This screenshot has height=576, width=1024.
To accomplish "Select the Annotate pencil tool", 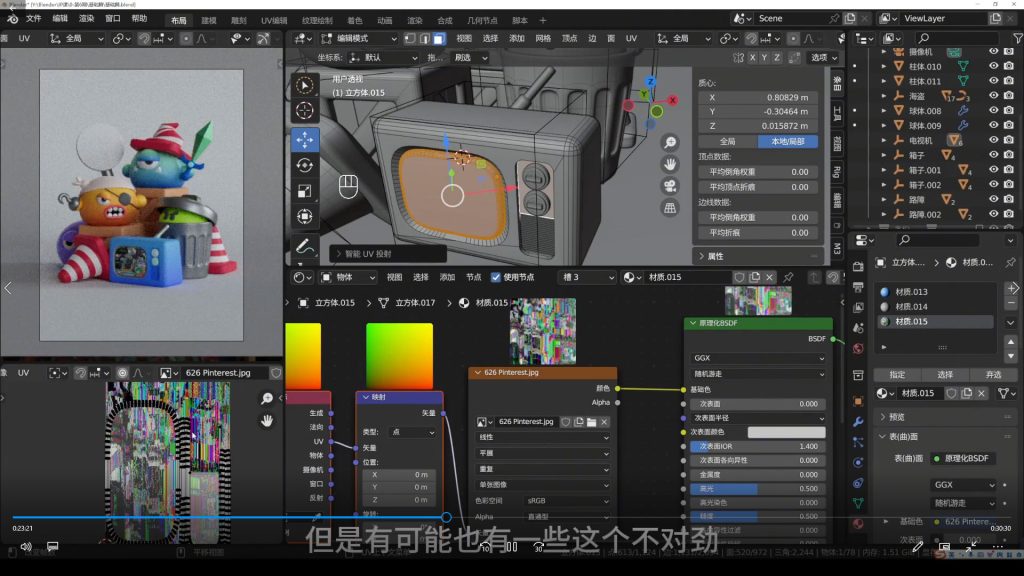I will click(x=304, y=245).
